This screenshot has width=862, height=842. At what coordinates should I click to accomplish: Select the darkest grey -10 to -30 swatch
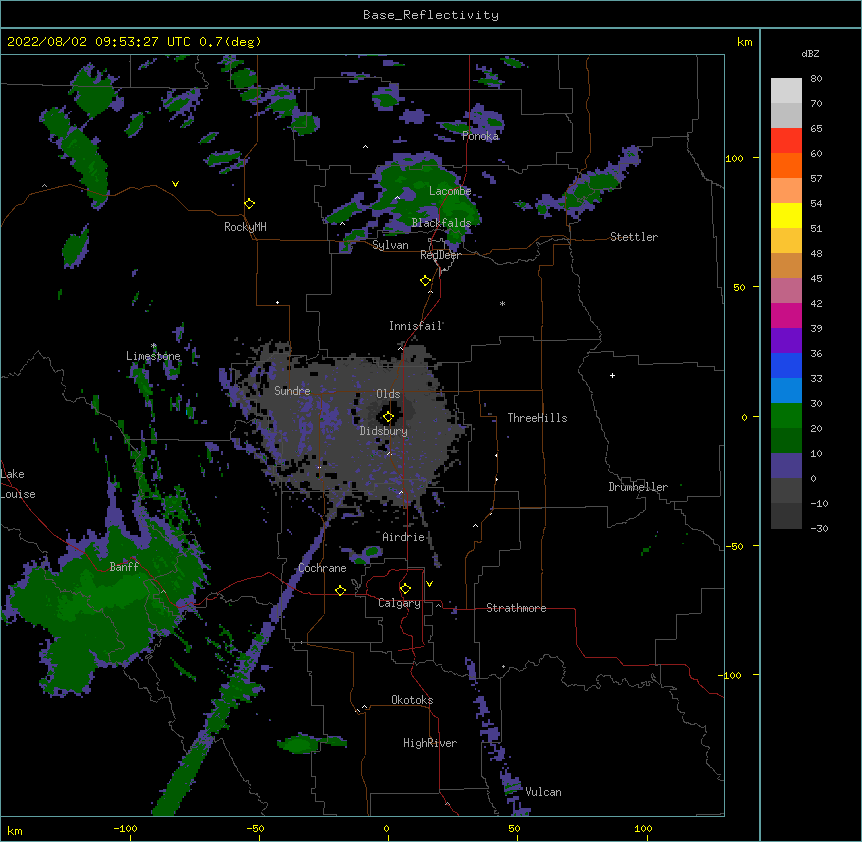point(786,516)
